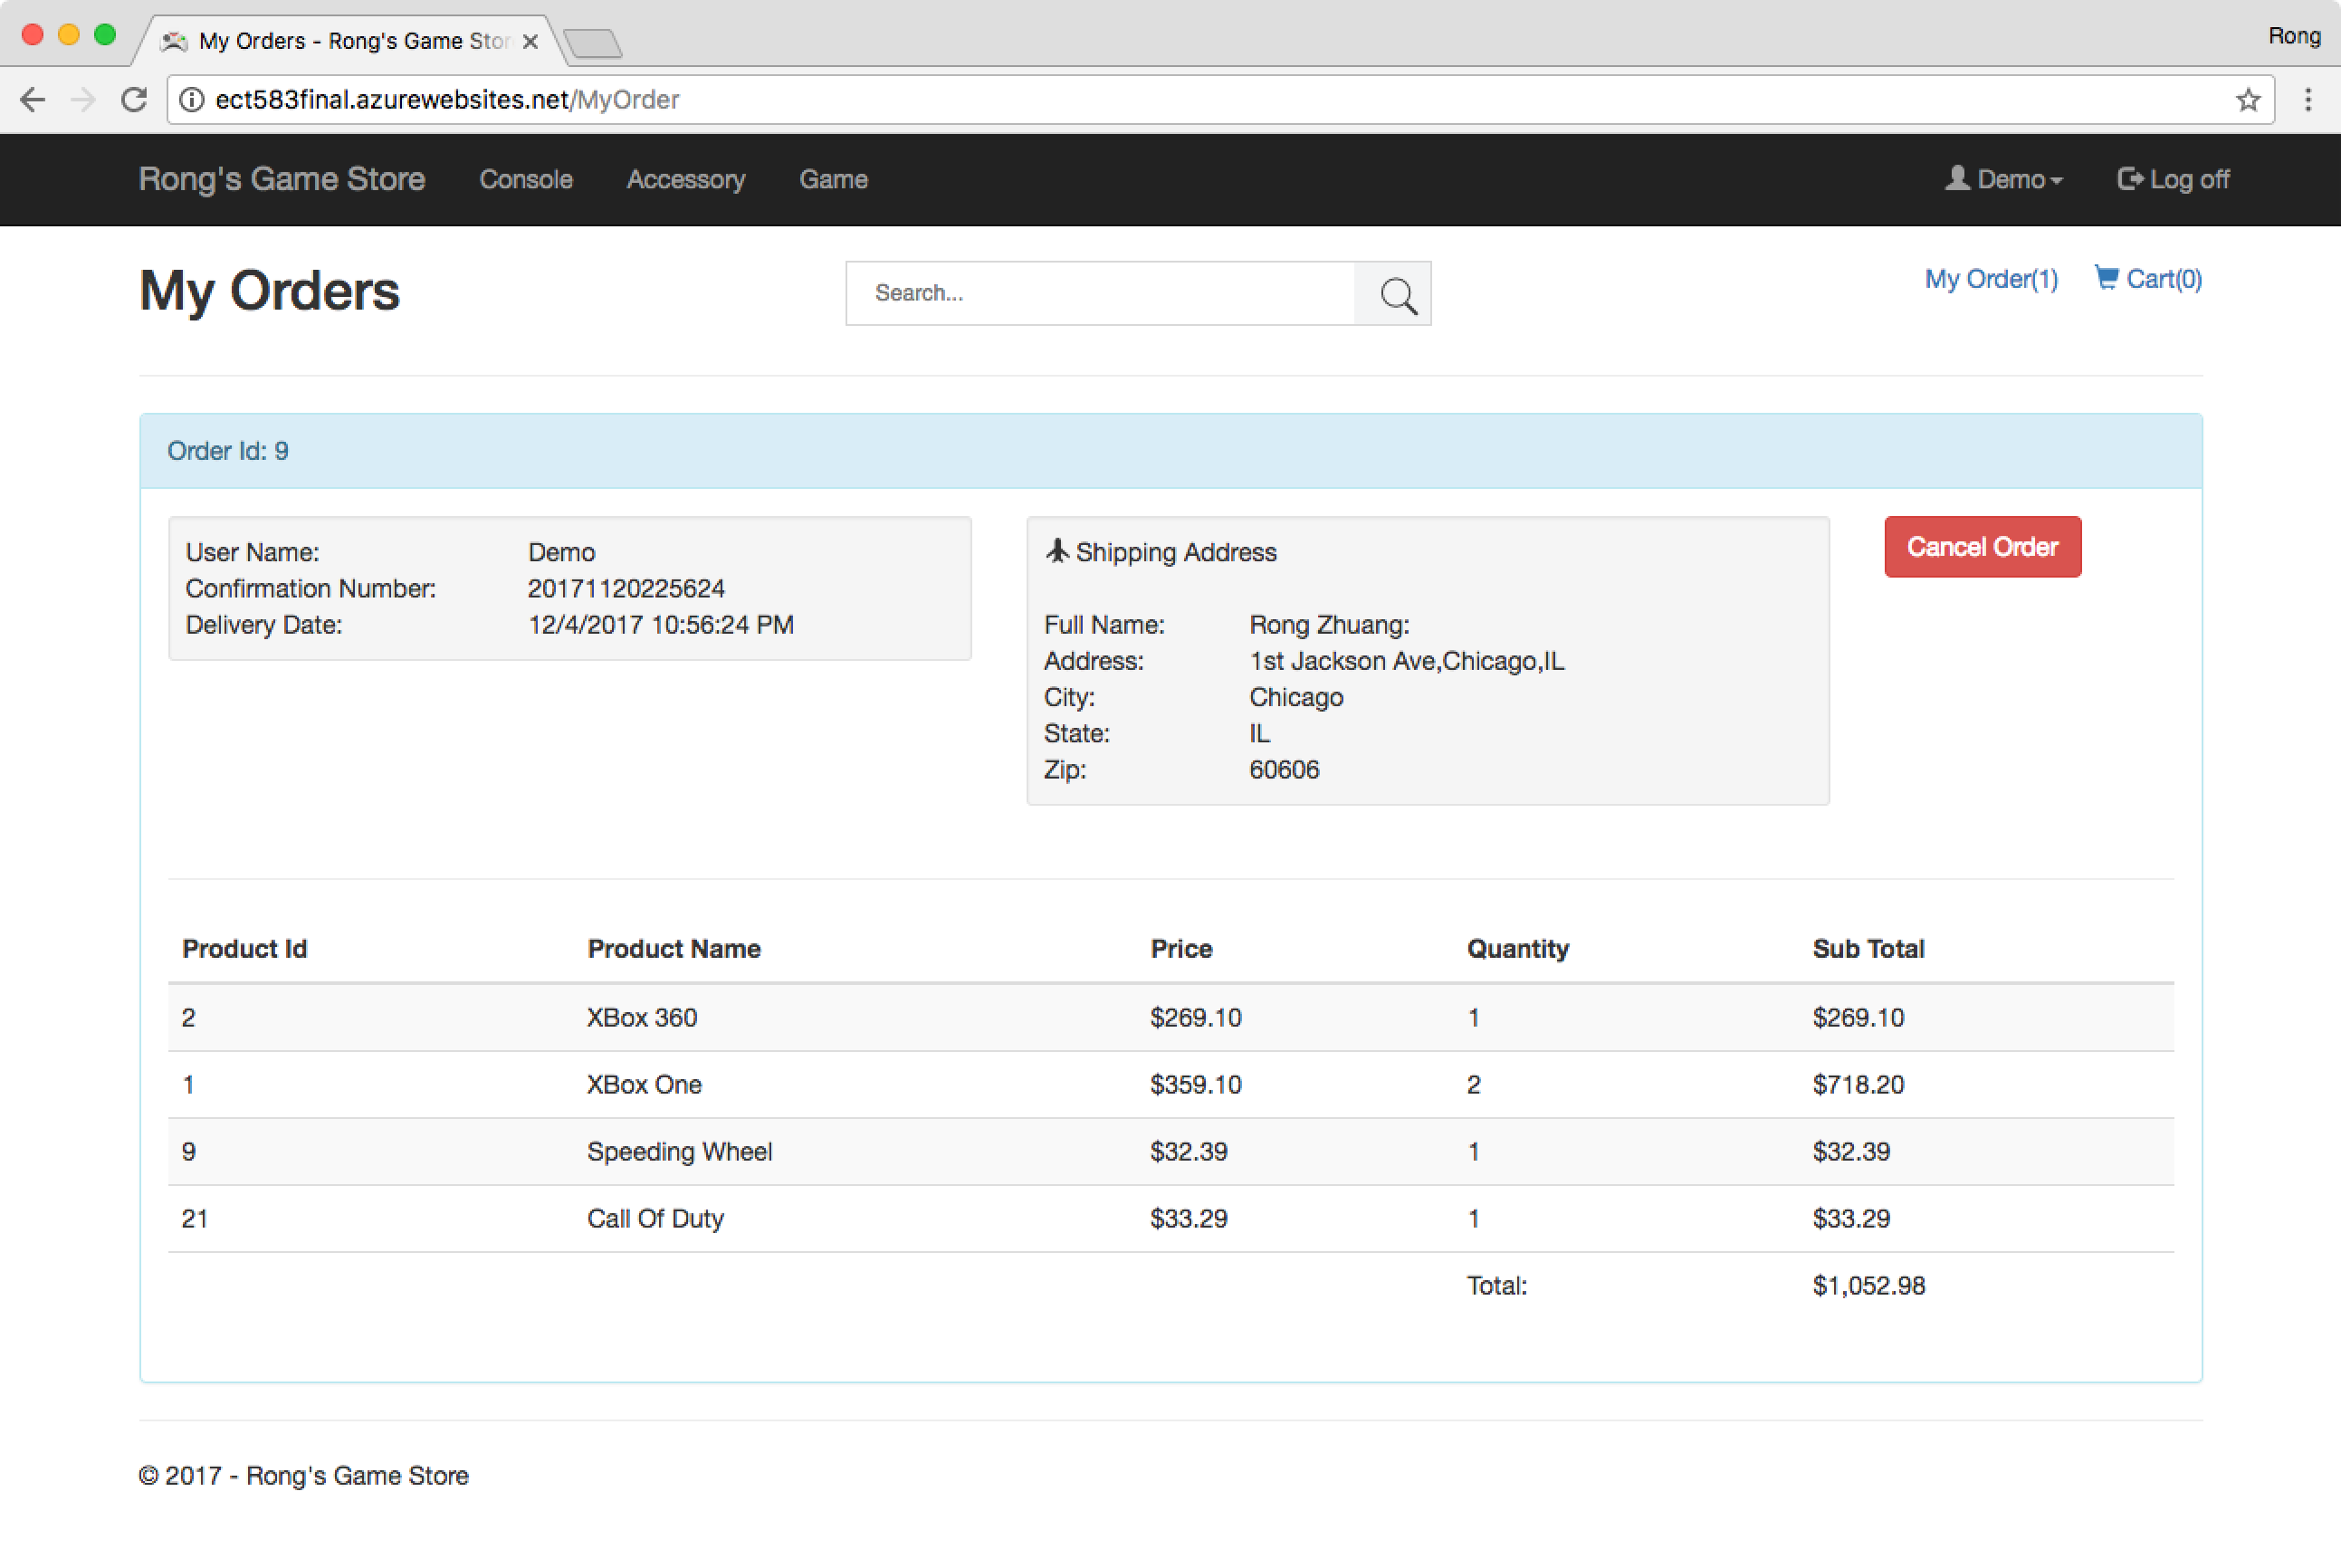
Task: Click the Sub Total column header
Action: 1868,948
